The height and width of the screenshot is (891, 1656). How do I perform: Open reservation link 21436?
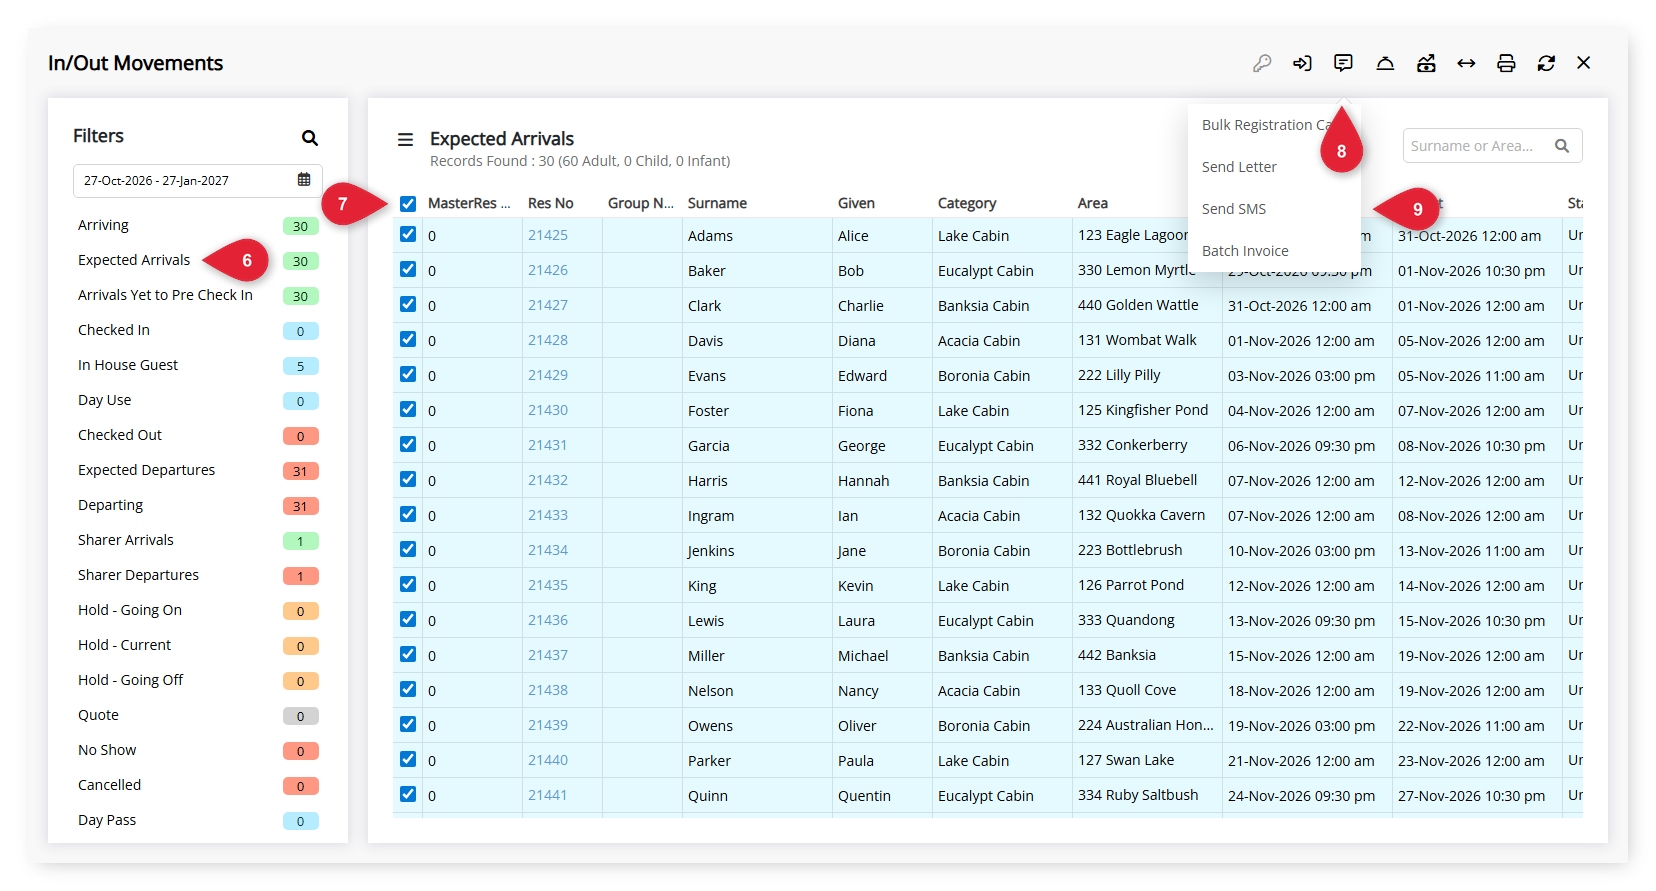548,620
